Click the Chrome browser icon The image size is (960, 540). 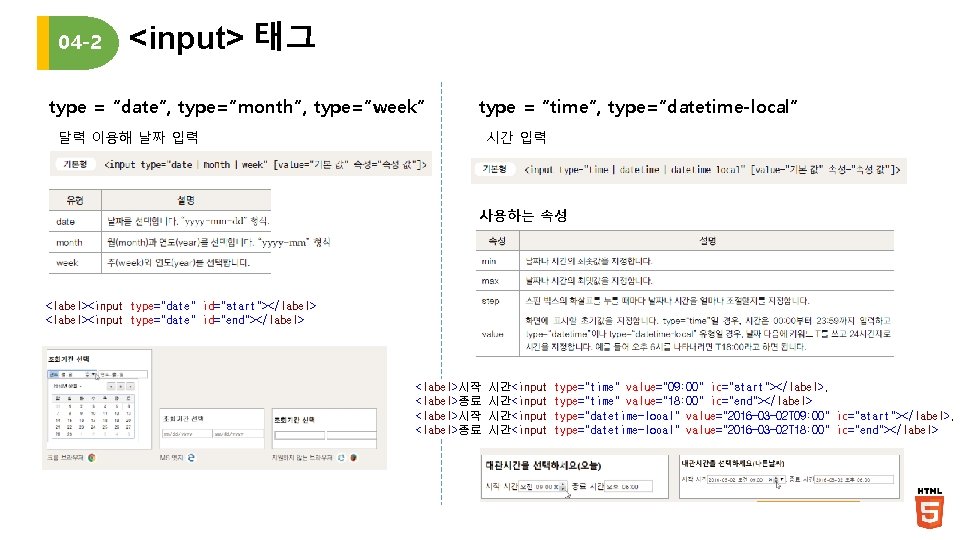(x=92, y=457)
